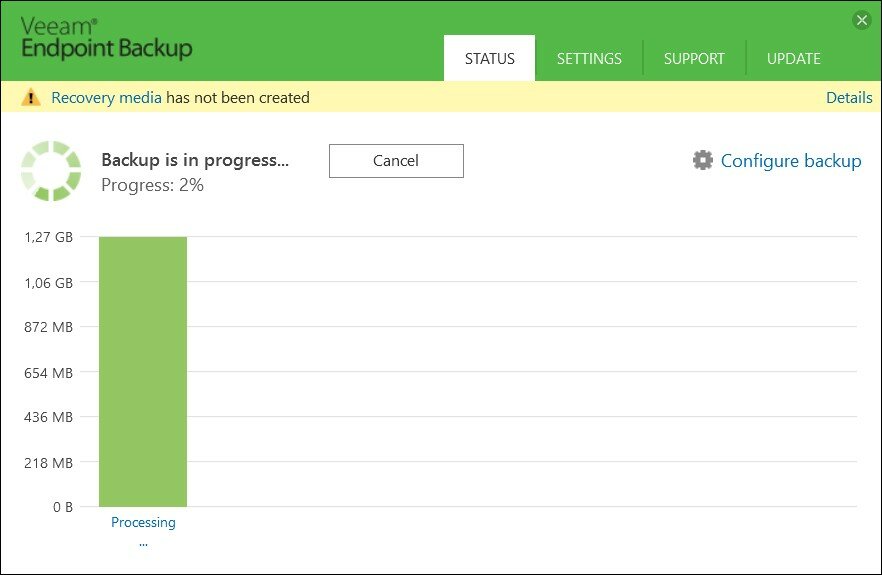Click the 'Progress: 2%' text

tap(152, 185)
